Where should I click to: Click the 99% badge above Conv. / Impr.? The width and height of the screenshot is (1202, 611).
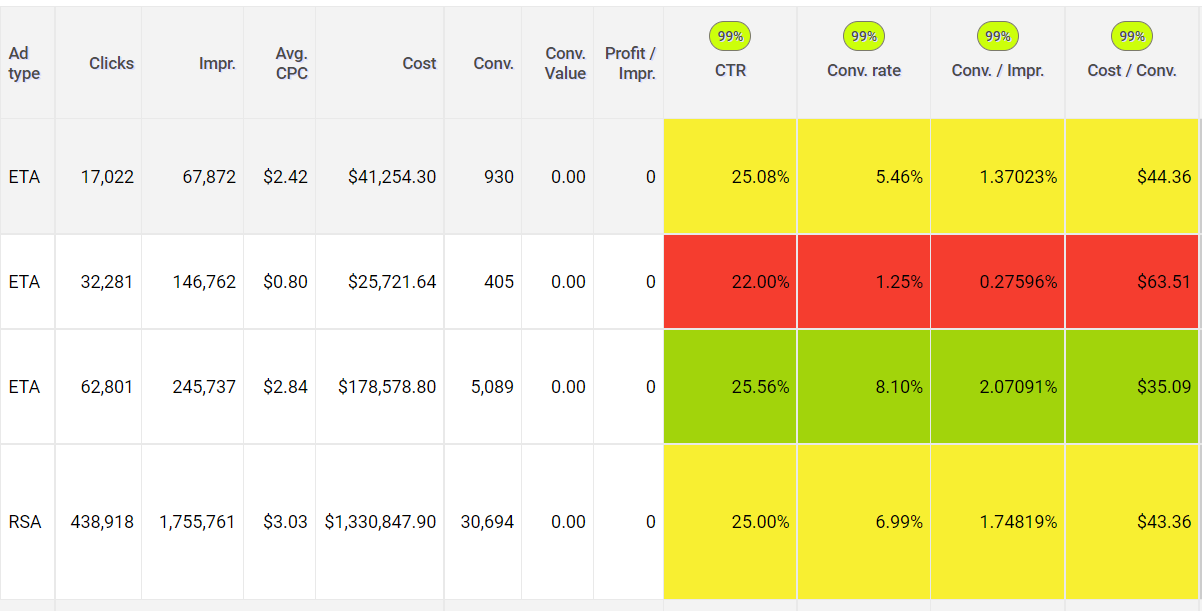(x=997, y=37)
